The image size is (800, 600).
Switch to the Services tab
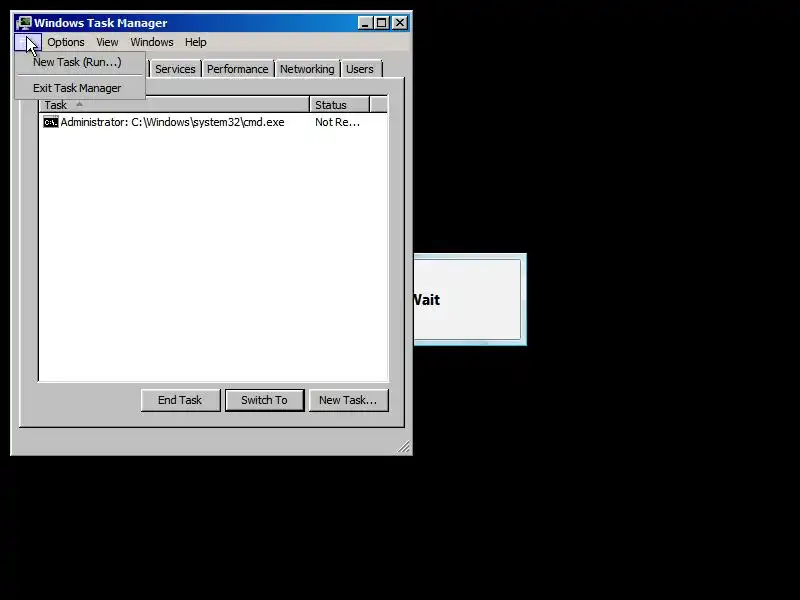click(175, 69)
